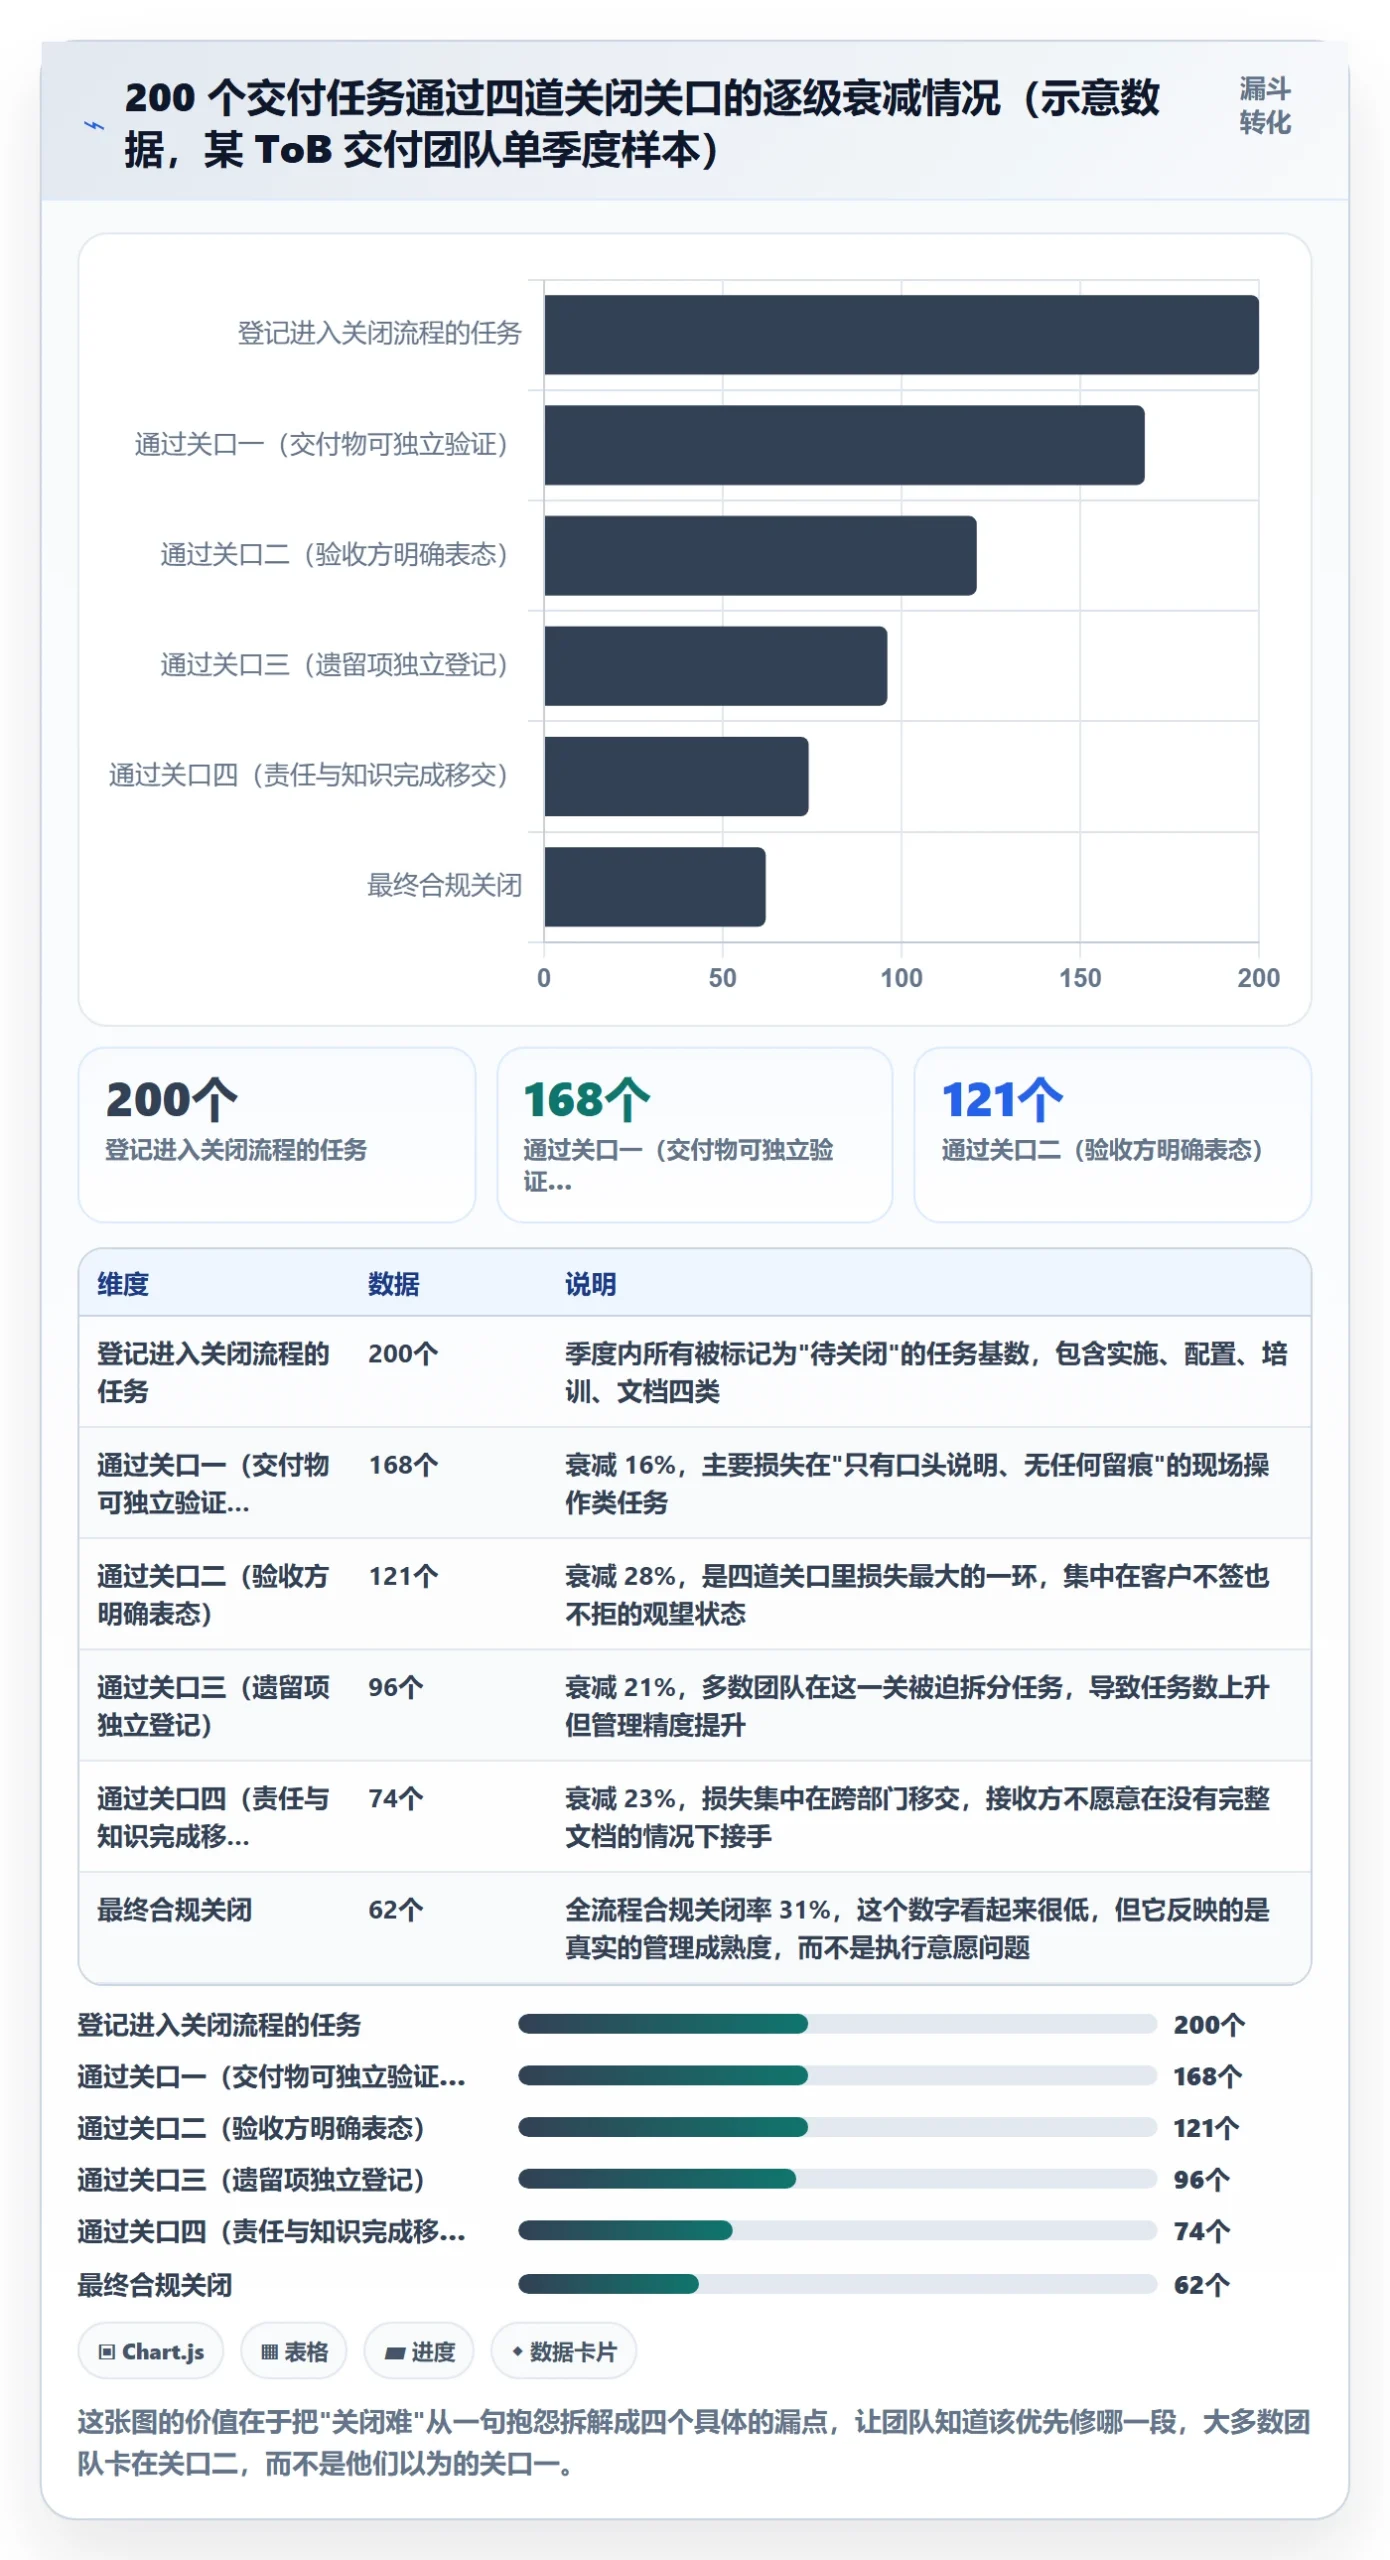Click the chart x-axis label 50
Image resolution: width=1390 pixels, height=2560 pixels.
pos(722,978)
